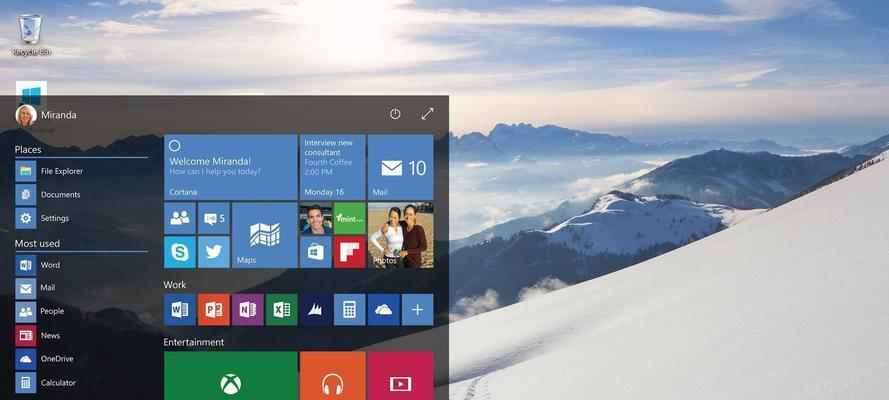Click the Most used section heading

point(37,244)
